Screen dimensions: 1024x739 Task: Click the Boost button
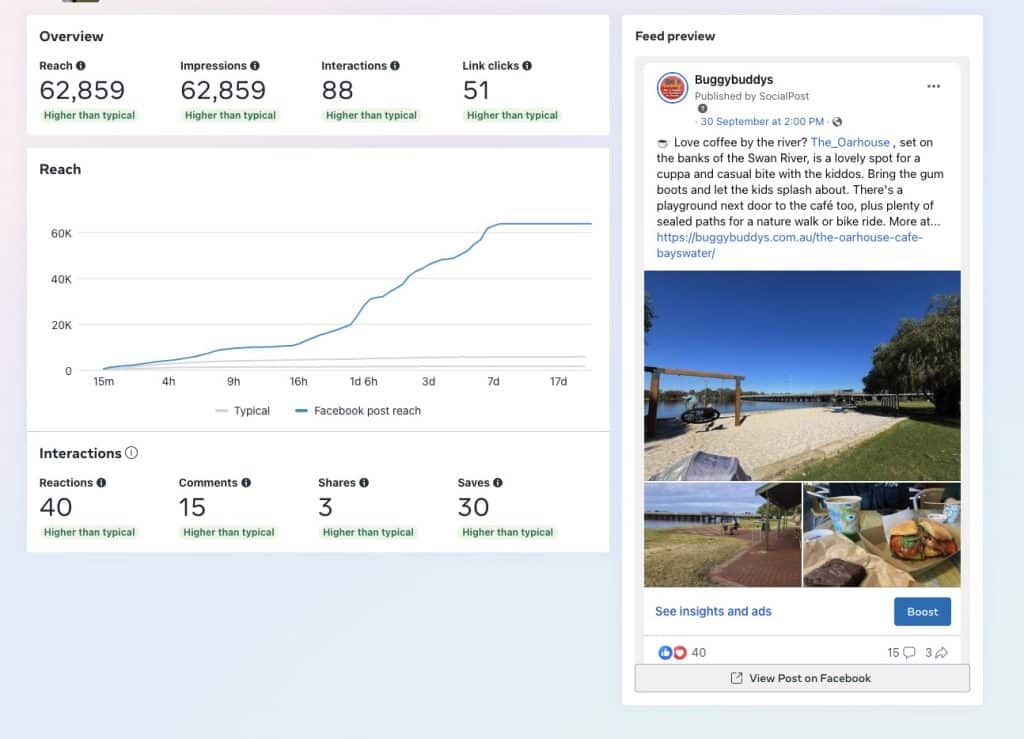922,612
